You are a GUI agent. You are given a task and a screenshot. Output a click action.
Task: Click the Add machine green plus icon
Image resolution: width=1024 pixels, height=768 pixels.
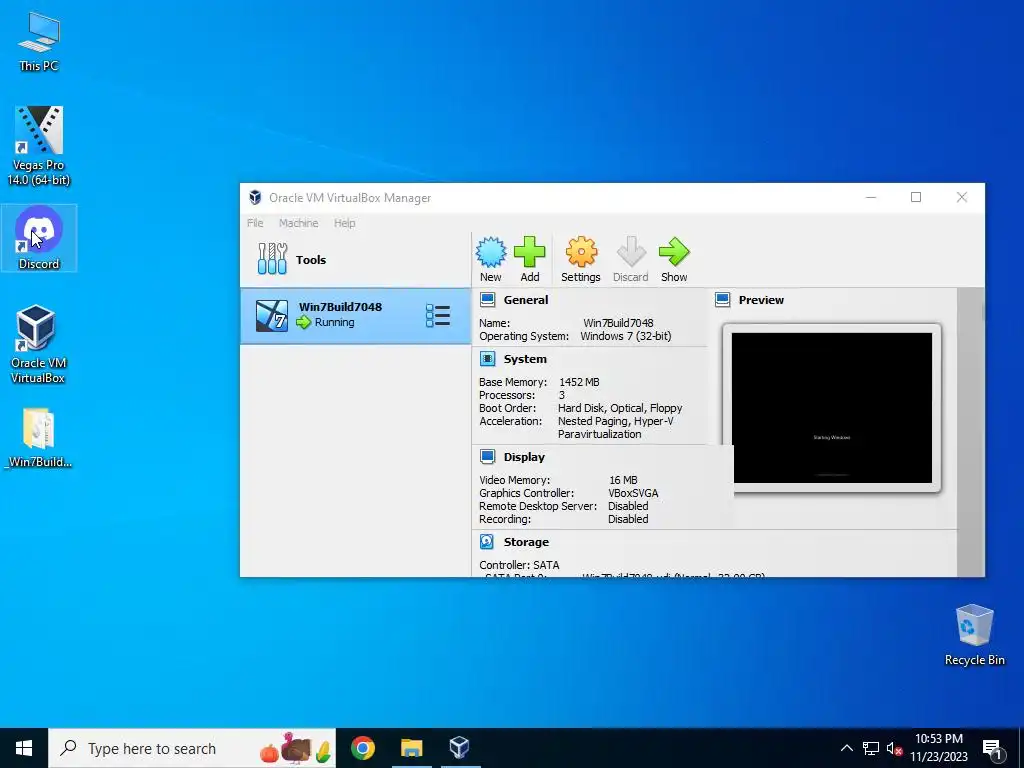530,252
